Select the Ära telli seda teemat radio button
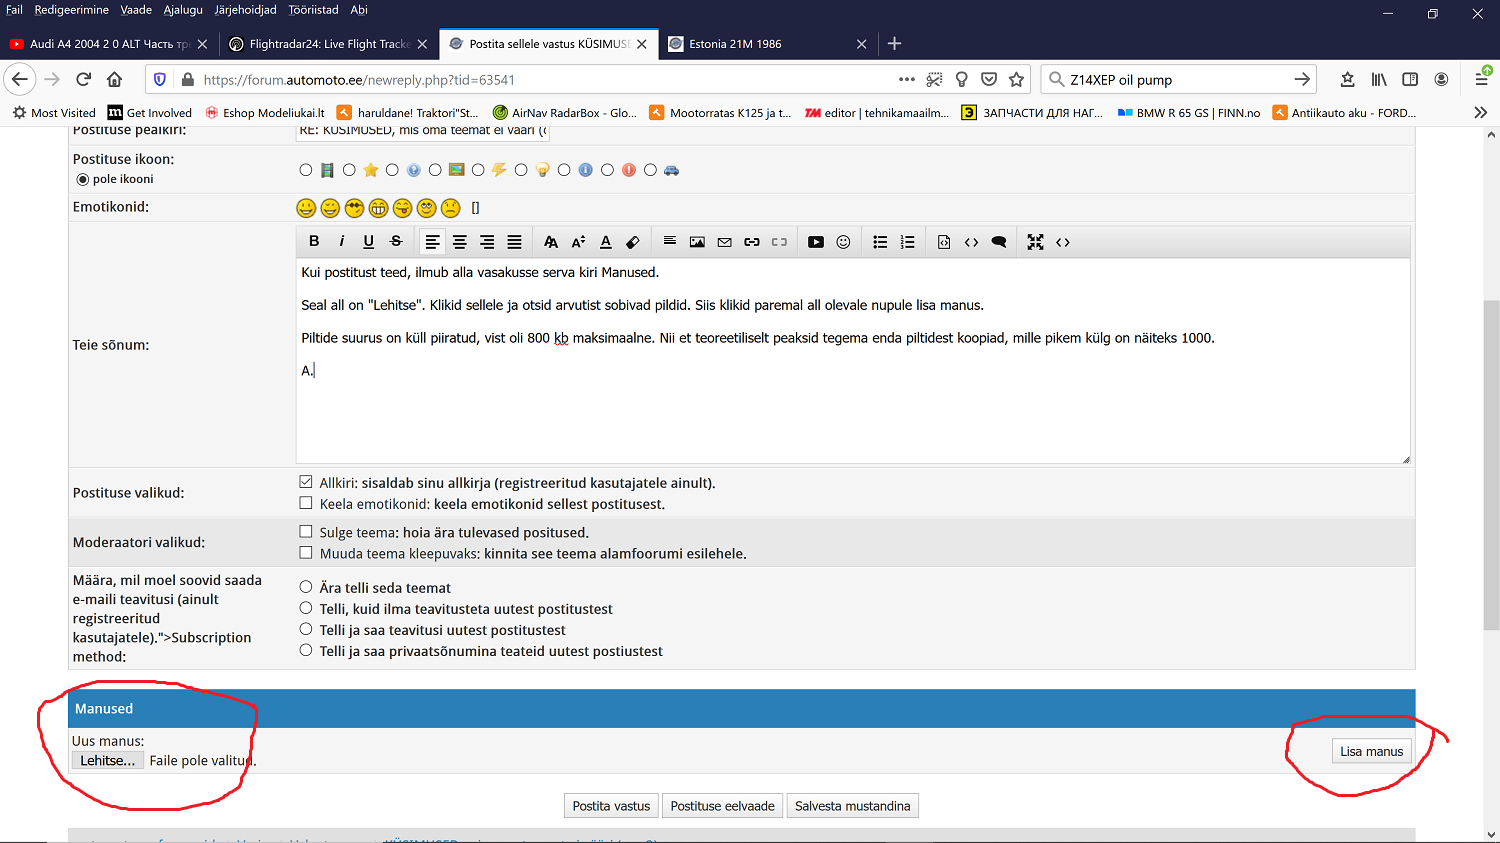Image resolution: width=1500 pixels, height=843 pixels. (306, 587)
